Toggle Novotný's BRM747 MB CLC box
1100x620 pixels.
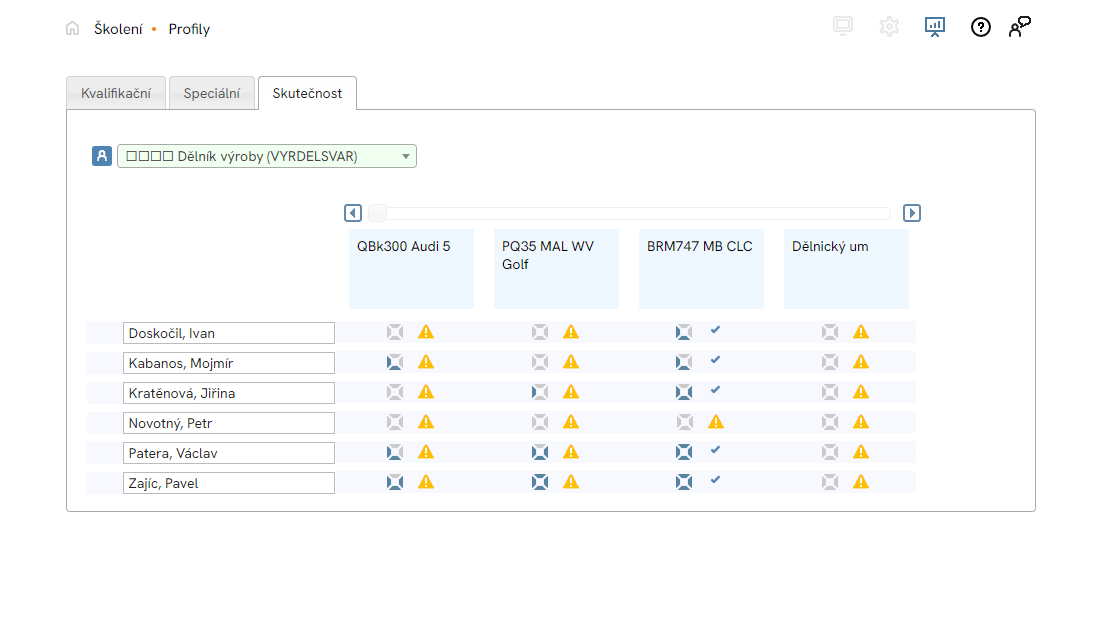pyautogui.click(x=685, y=422)
